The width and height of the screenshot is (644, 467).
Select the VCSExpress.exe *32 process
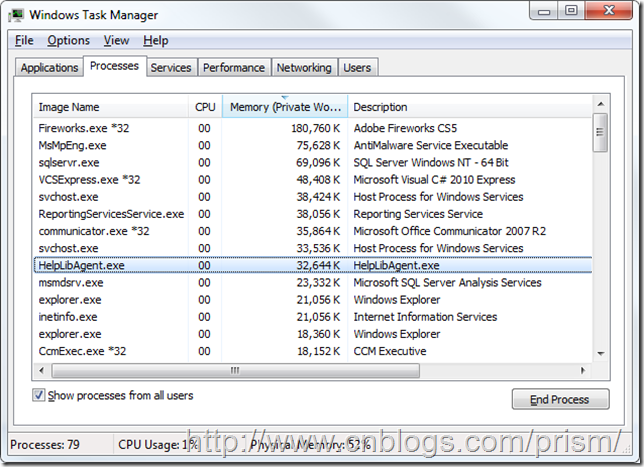(313, 179)
